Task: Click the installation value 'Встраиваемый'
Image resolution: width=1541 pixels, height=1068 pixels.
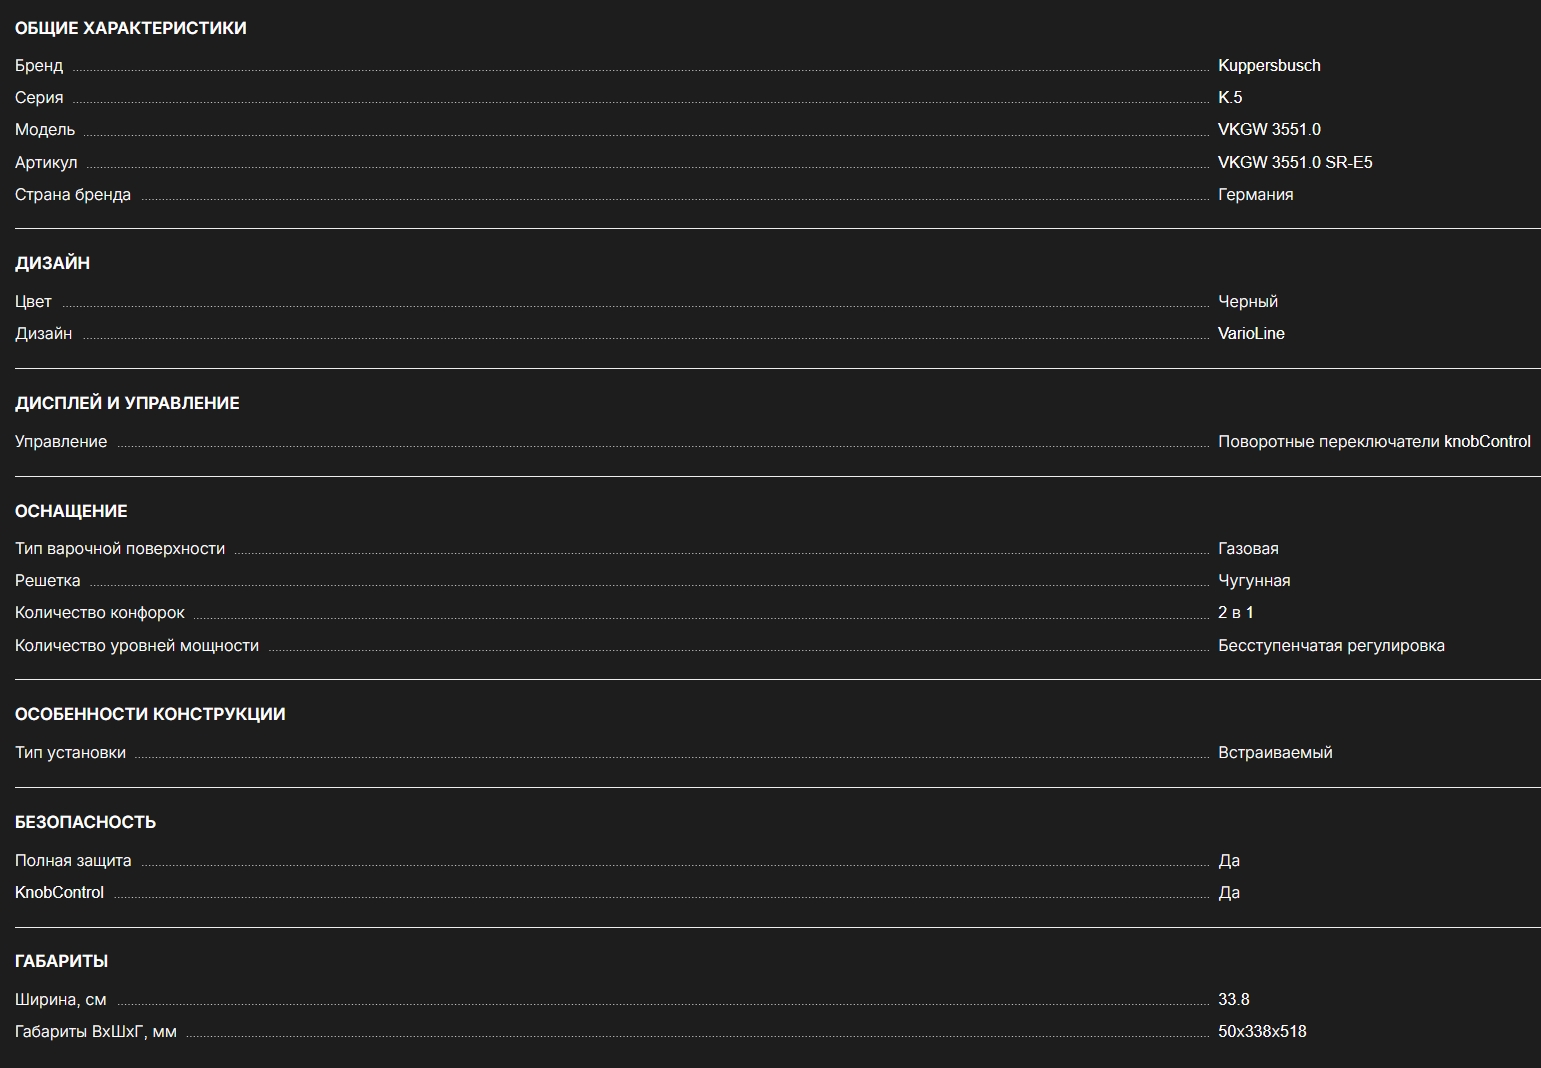Action: (x=1275, y=753)
